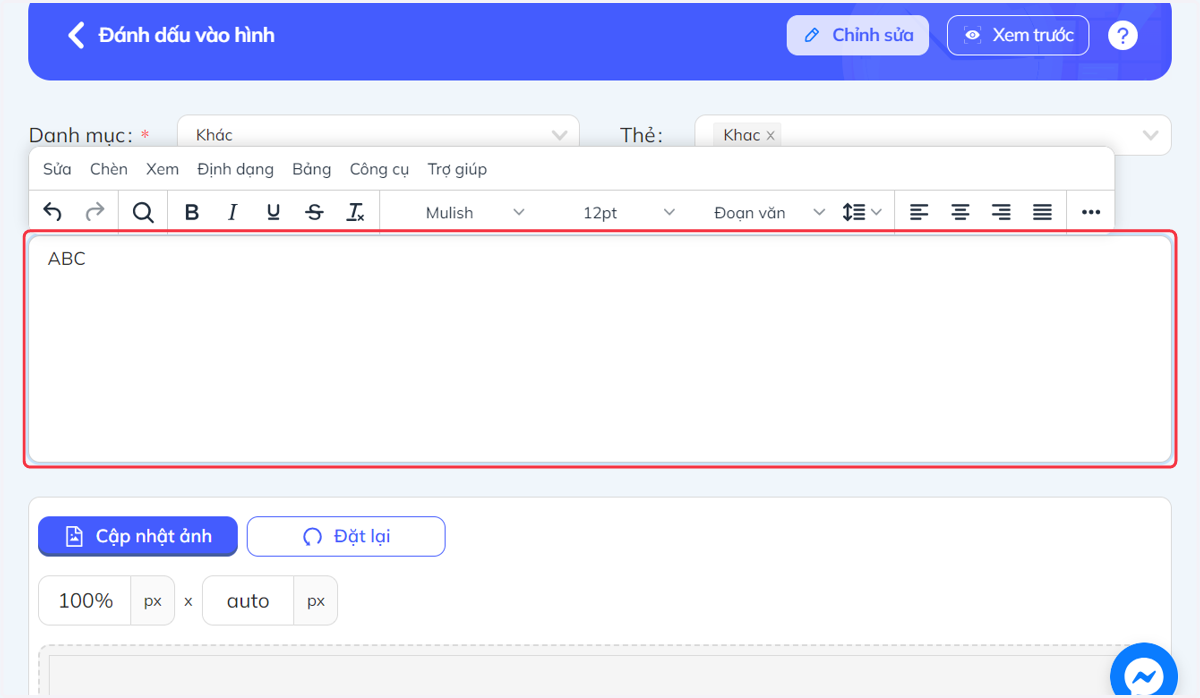Open the Messenger chat bubble
1200x698 pixels.
pyautogui.click(x=1144, y=676)
